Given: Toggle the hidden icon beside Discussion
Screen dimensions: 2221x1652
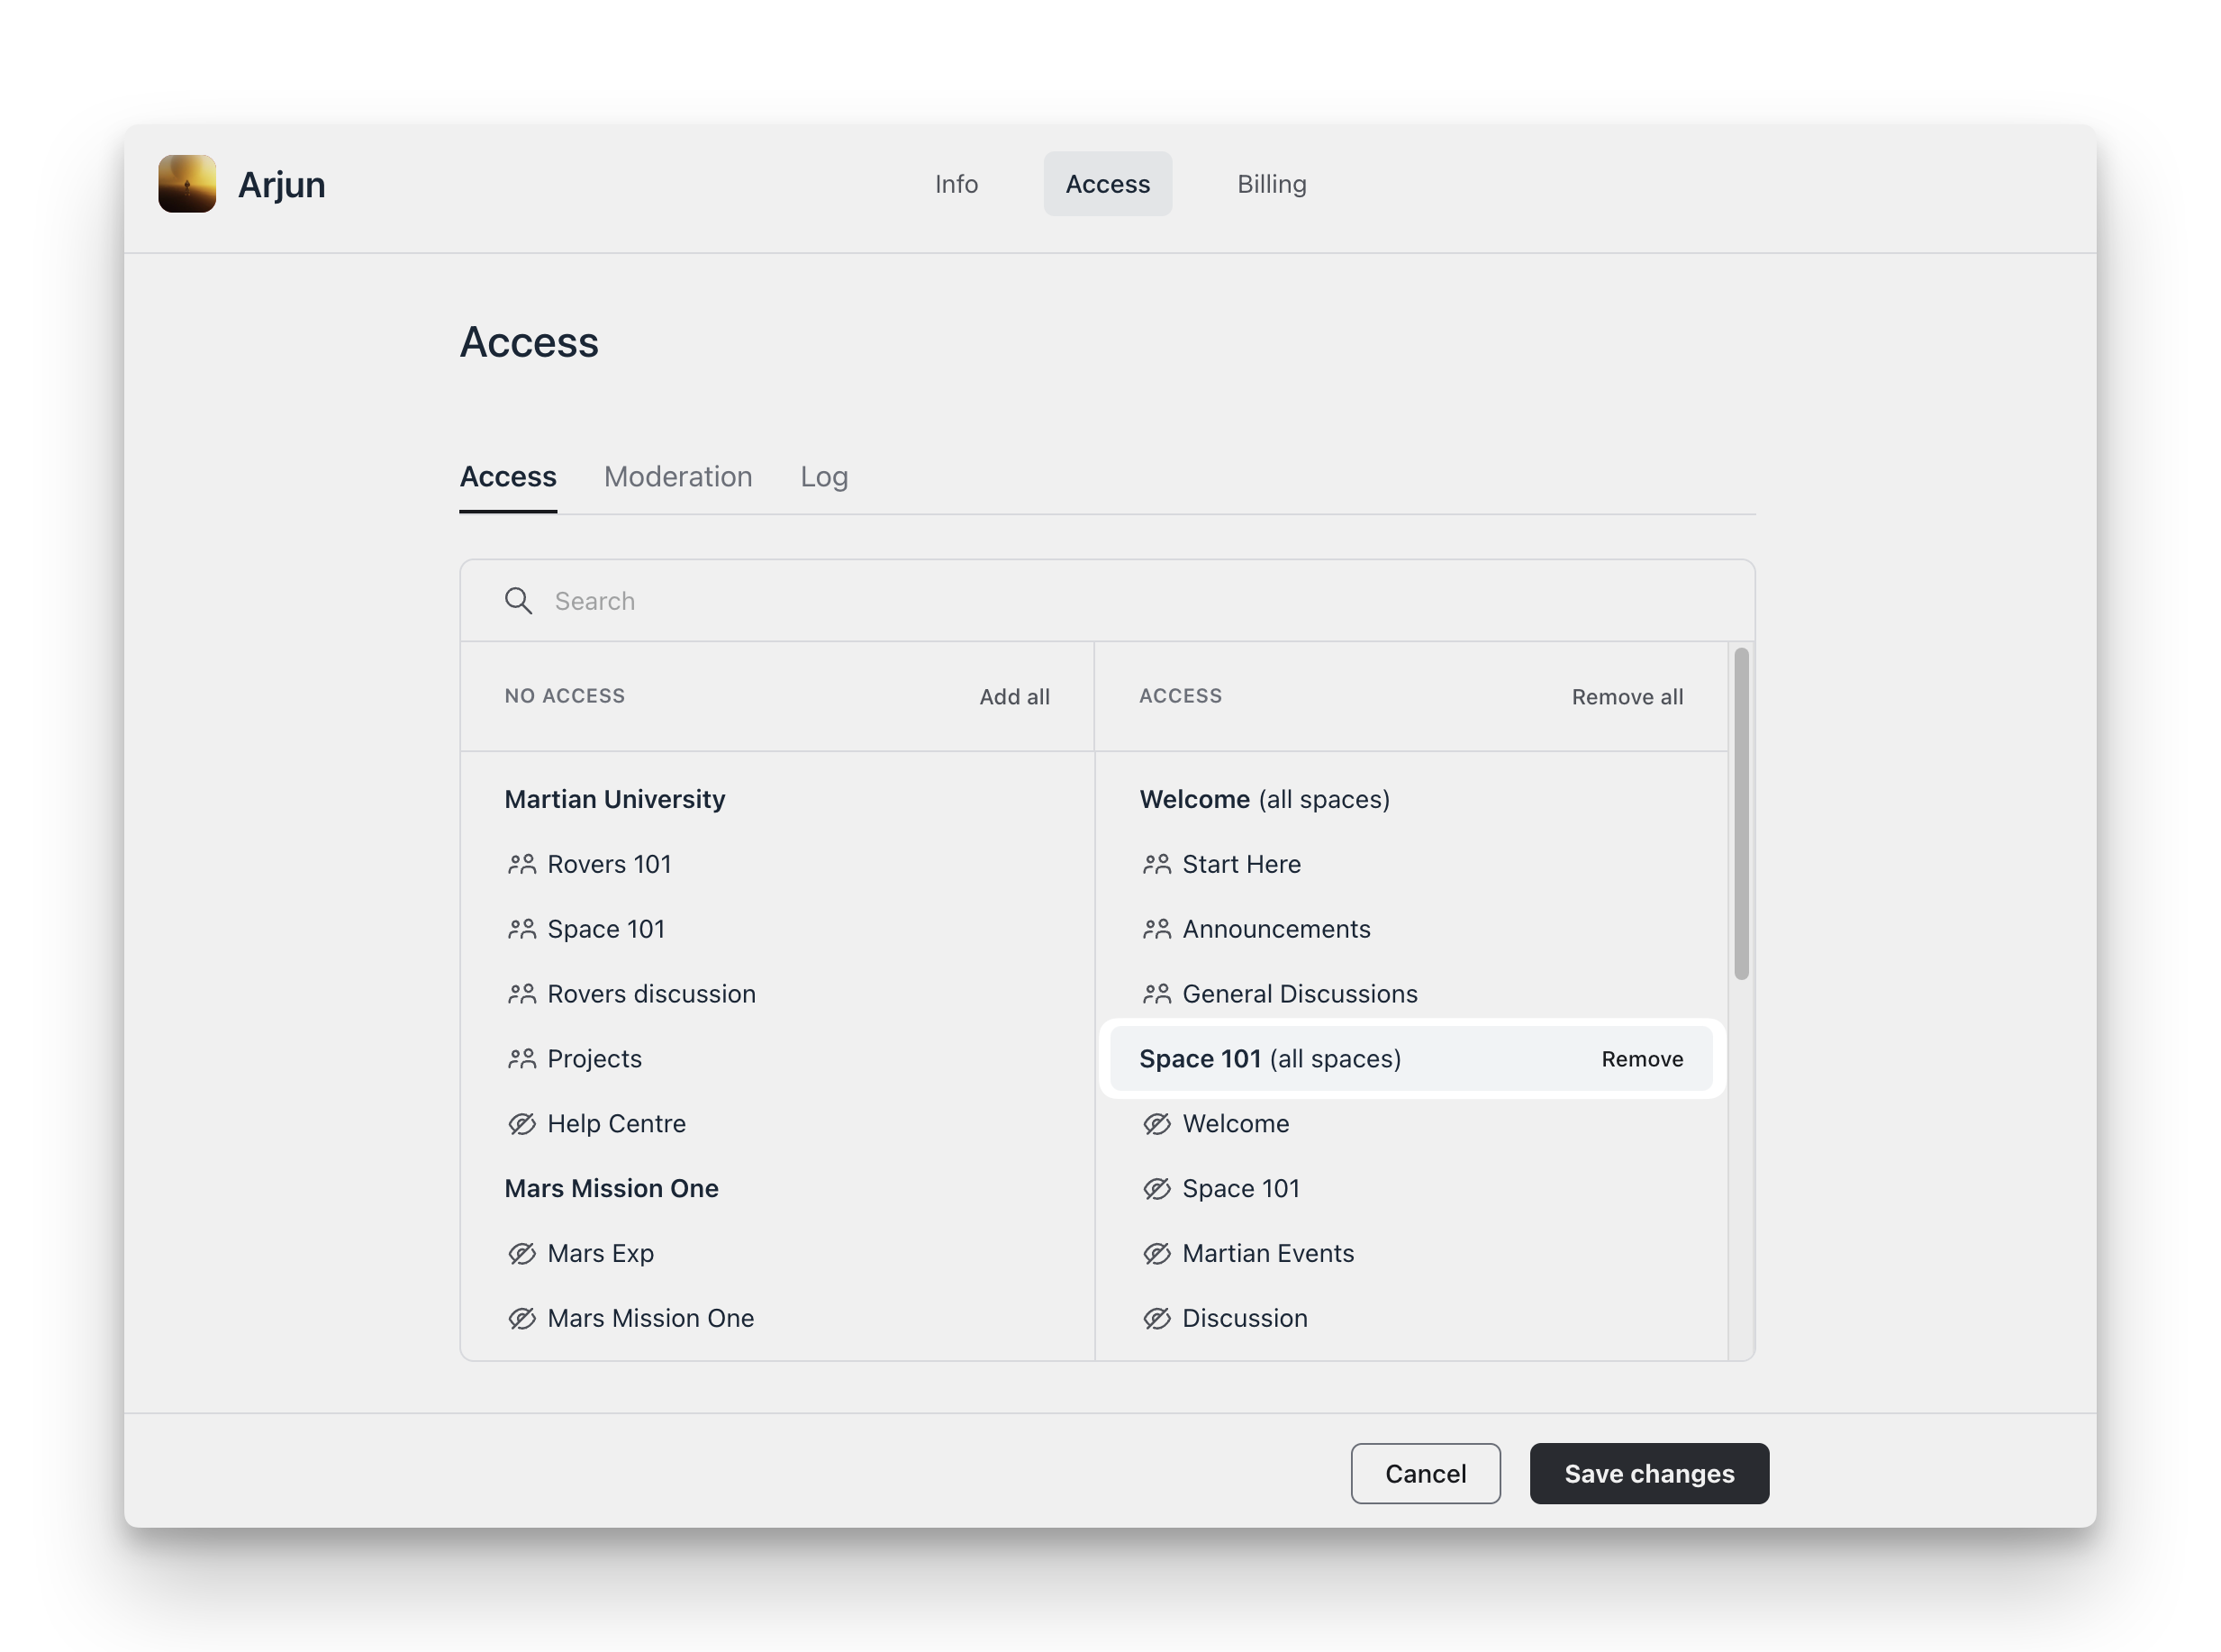Looking at the screenshot, I should [1157, 1318].
